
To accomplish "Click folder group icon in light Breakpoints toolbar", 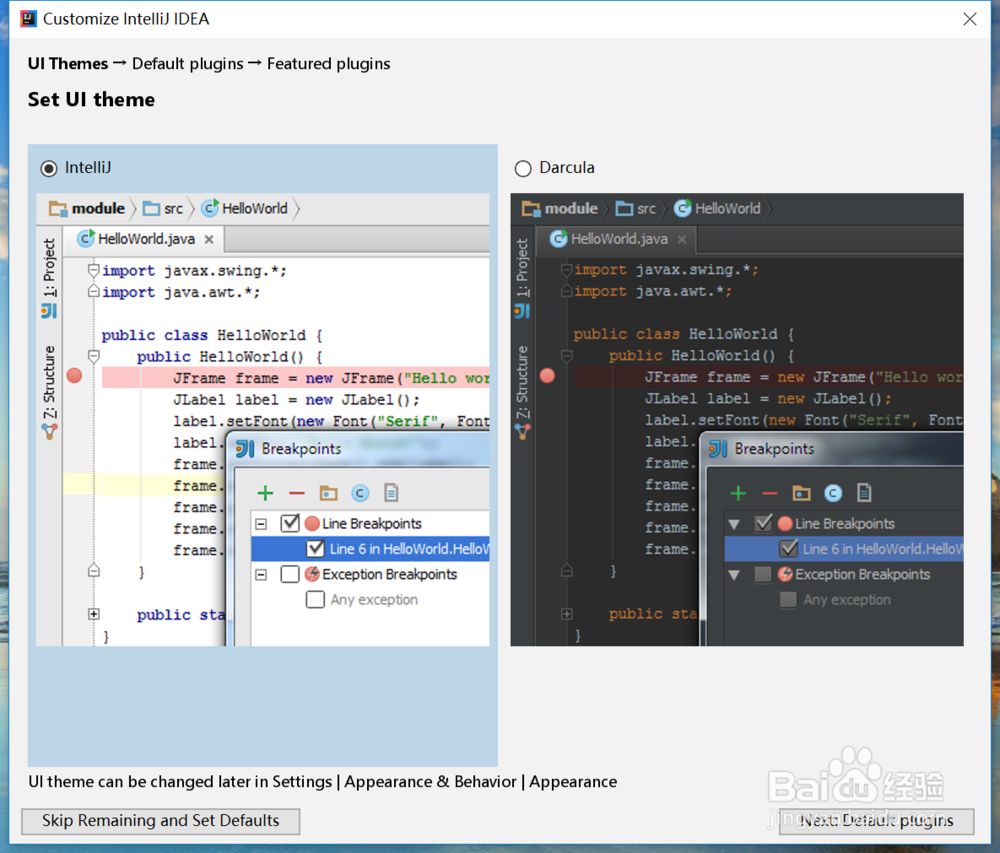I will coord(328,493).
